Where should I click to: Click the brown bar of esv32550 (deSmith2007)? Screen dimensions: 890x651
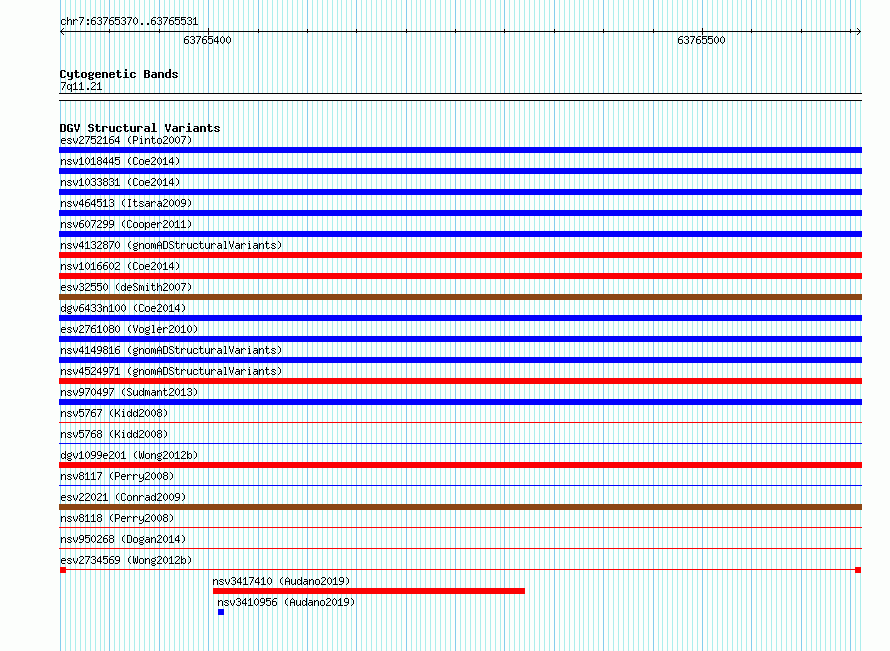(460, 297)
